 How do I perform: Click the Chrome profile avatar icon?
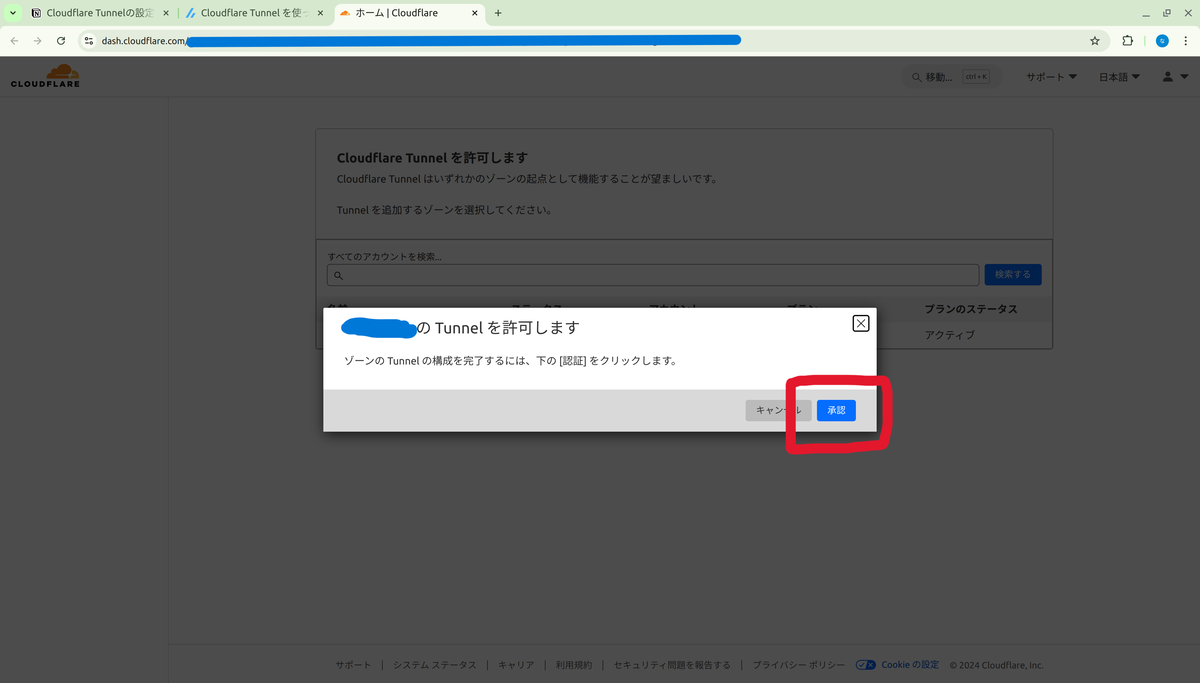click(x=1162, y=41)
